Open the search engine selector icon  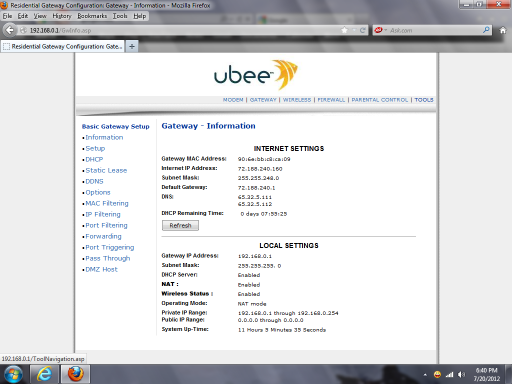[380, 30]
